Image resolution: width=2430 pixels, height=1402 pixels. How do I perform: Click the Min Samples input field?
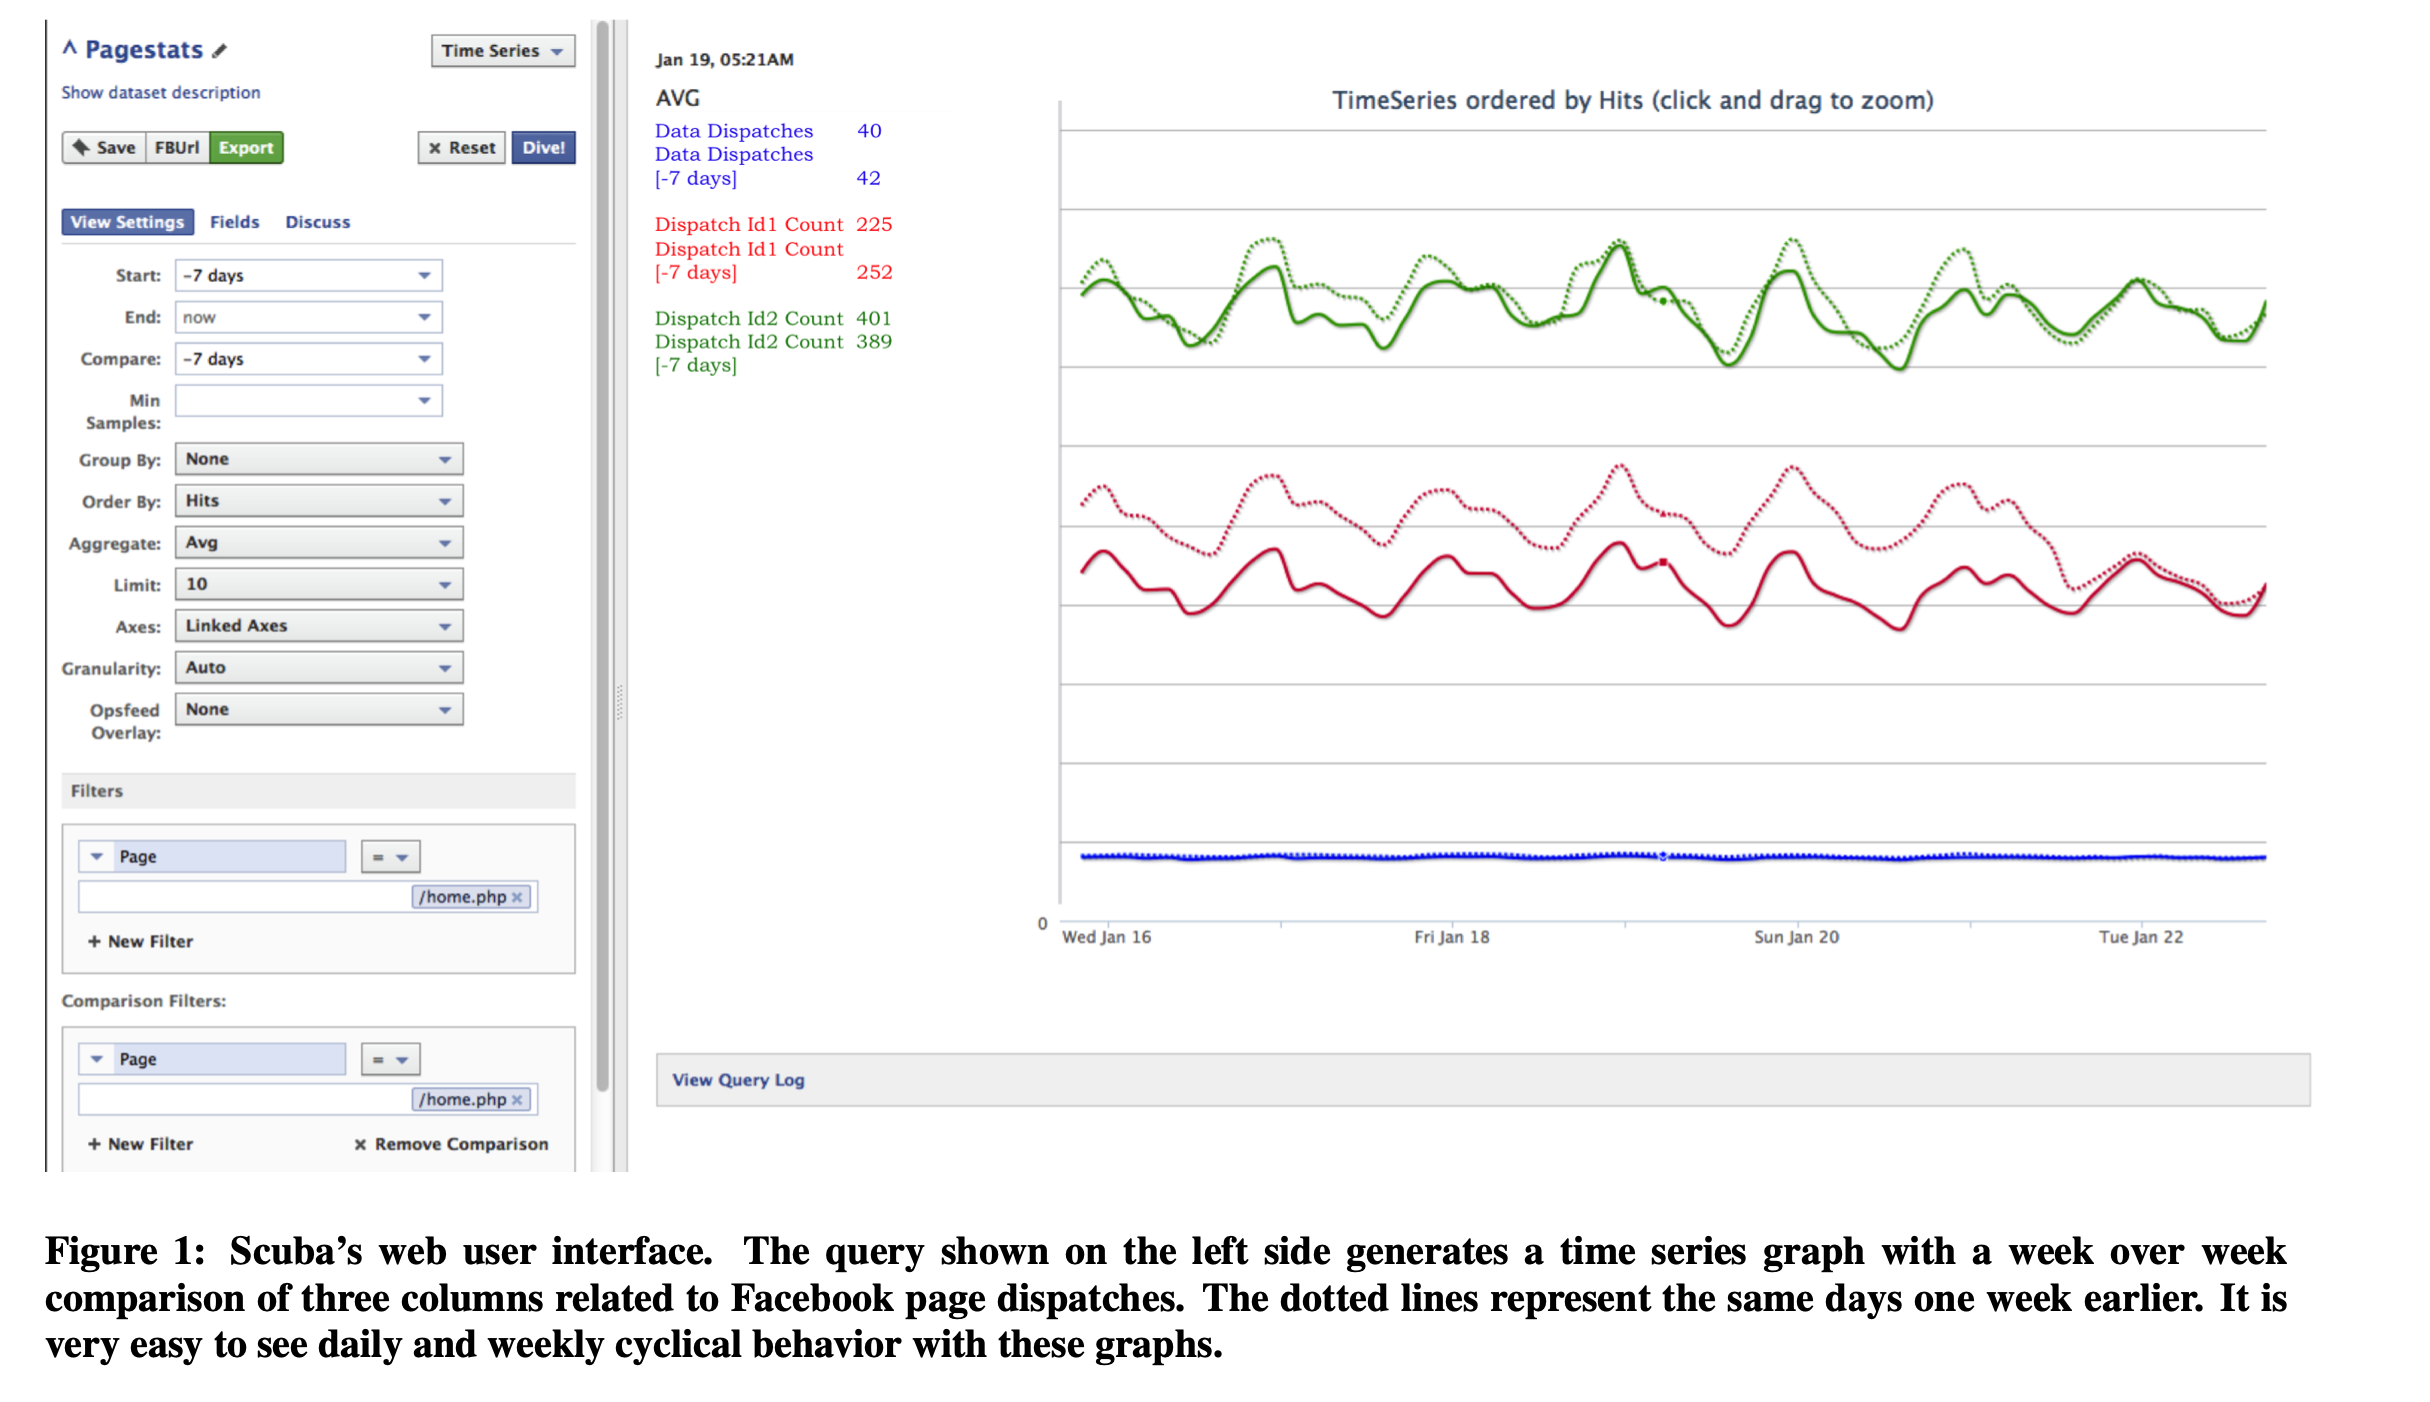point(295,401)
